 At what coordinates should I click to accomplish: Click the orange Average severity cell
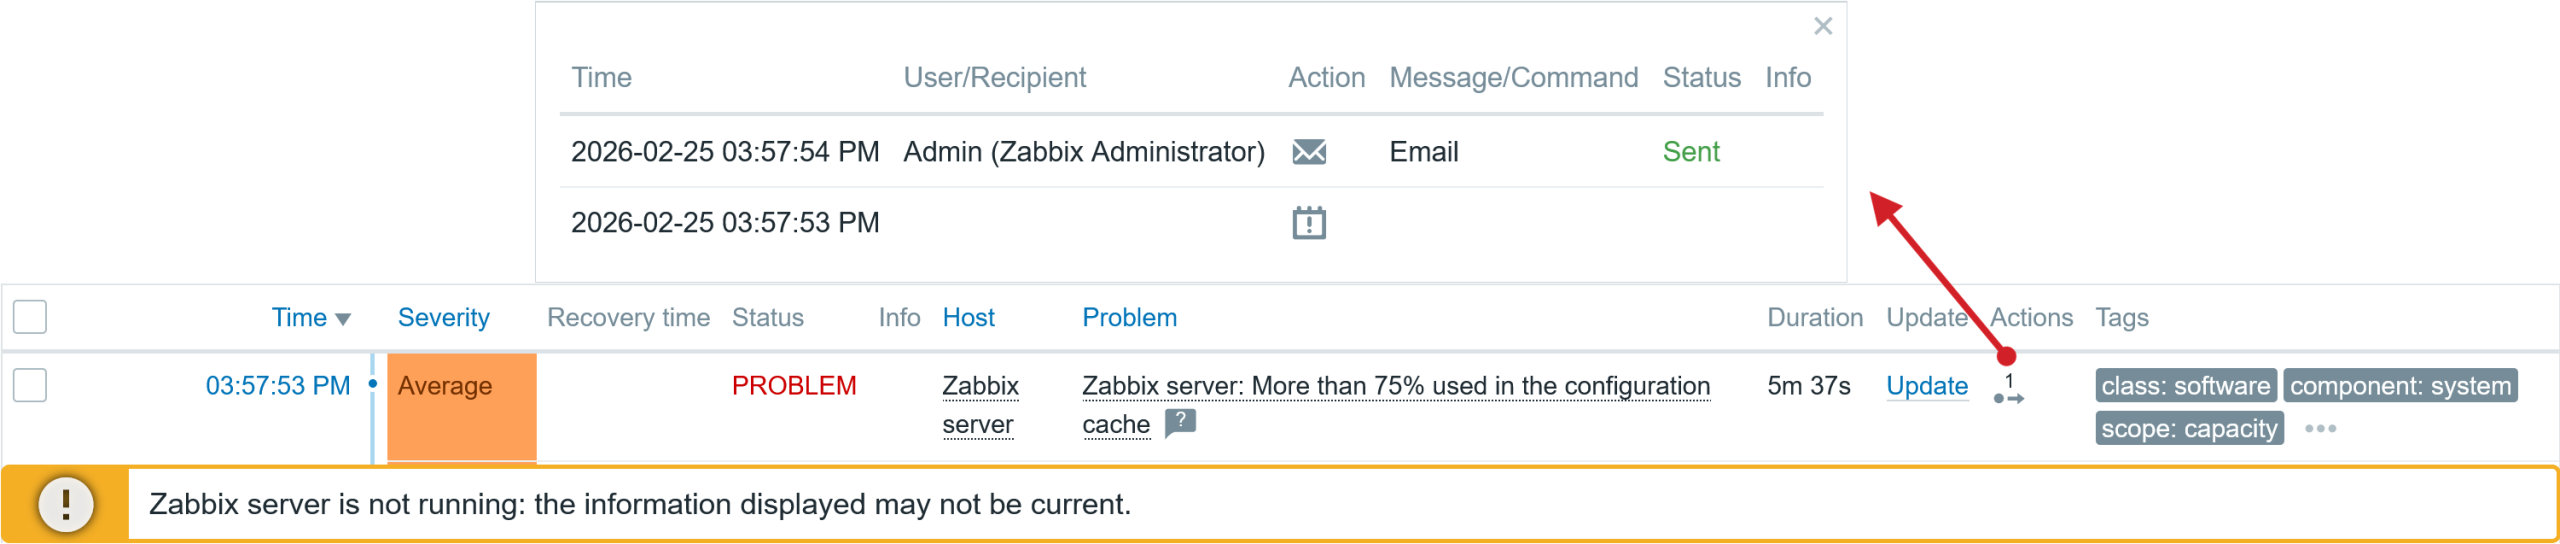[x=461, y=406]
